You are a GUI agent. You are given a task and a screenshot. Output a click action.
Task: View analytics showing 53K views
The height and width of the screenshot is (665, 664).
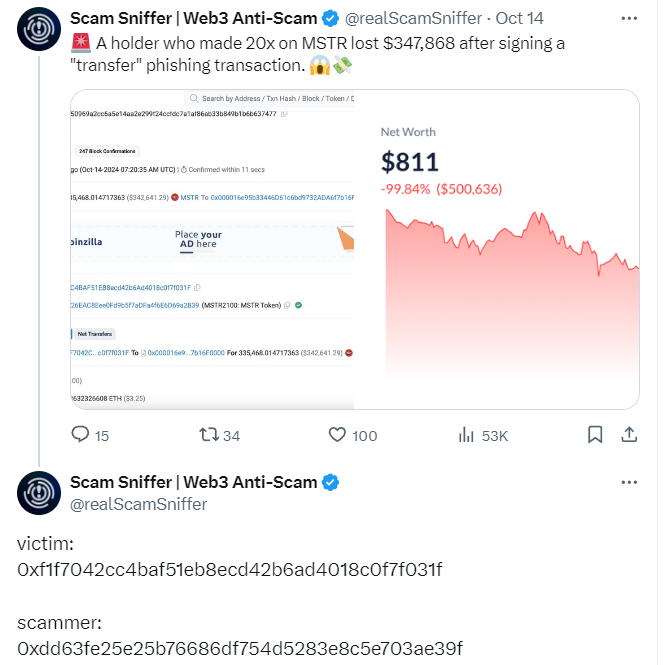click(x=466, y=435)
